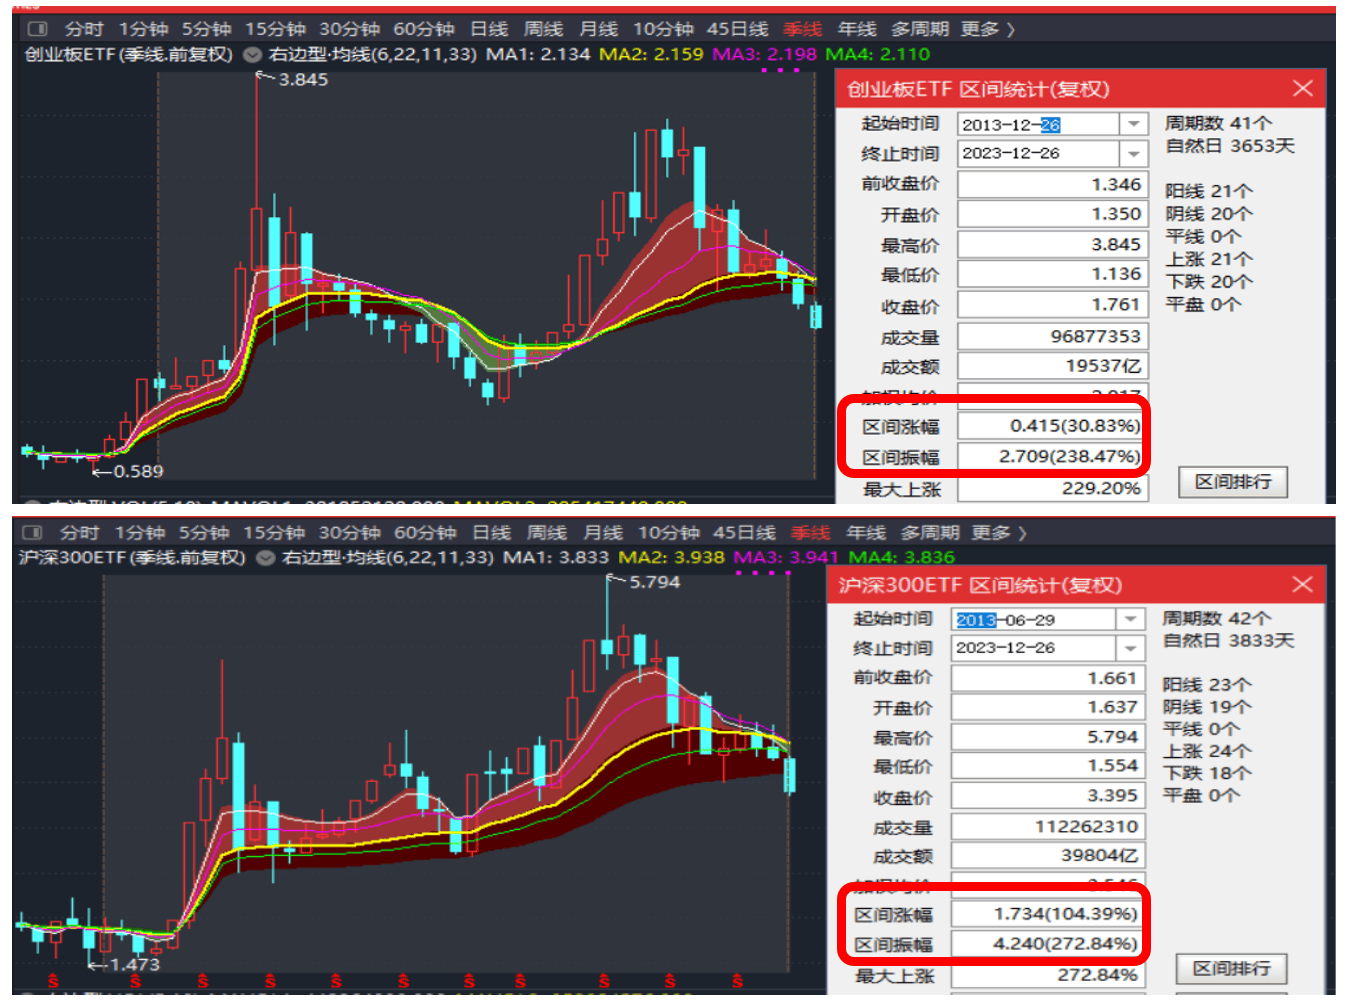The height and width of the screenshot is (1007, 1347).
Task: Select 年线 tab in top chart toolbar
Action: click(857, 29)
